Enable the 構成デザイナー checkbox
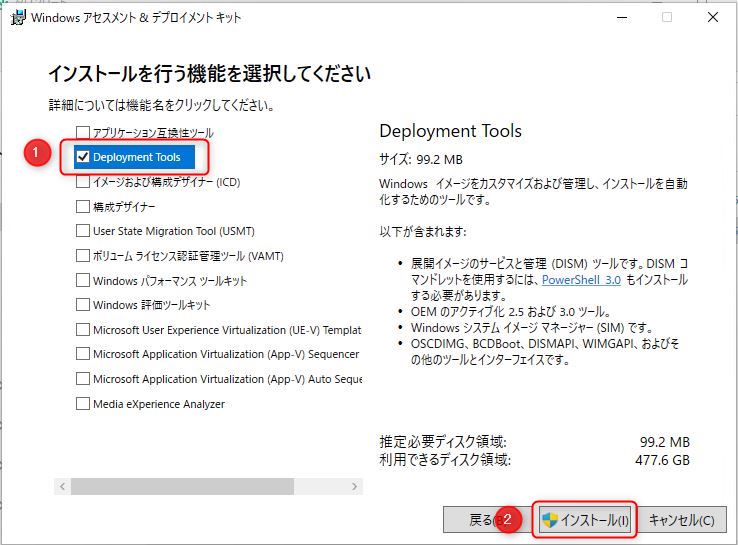Image resolution: width=738 pixels, height=545 pixels. [83, 206]
